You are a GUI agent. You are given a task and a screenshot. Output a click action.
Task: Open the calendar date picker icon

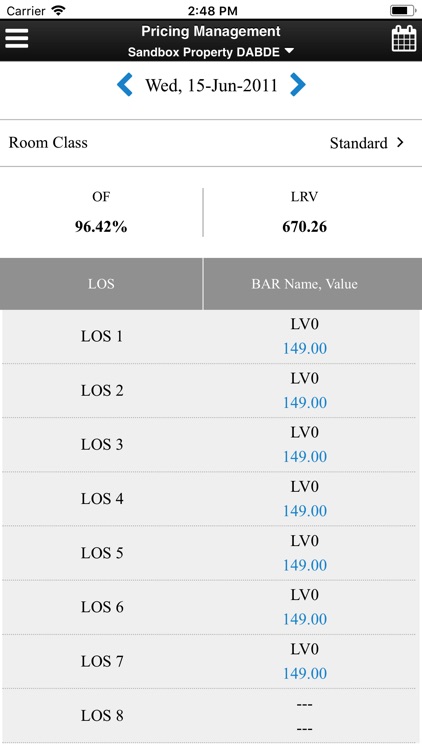coord(404,38)
